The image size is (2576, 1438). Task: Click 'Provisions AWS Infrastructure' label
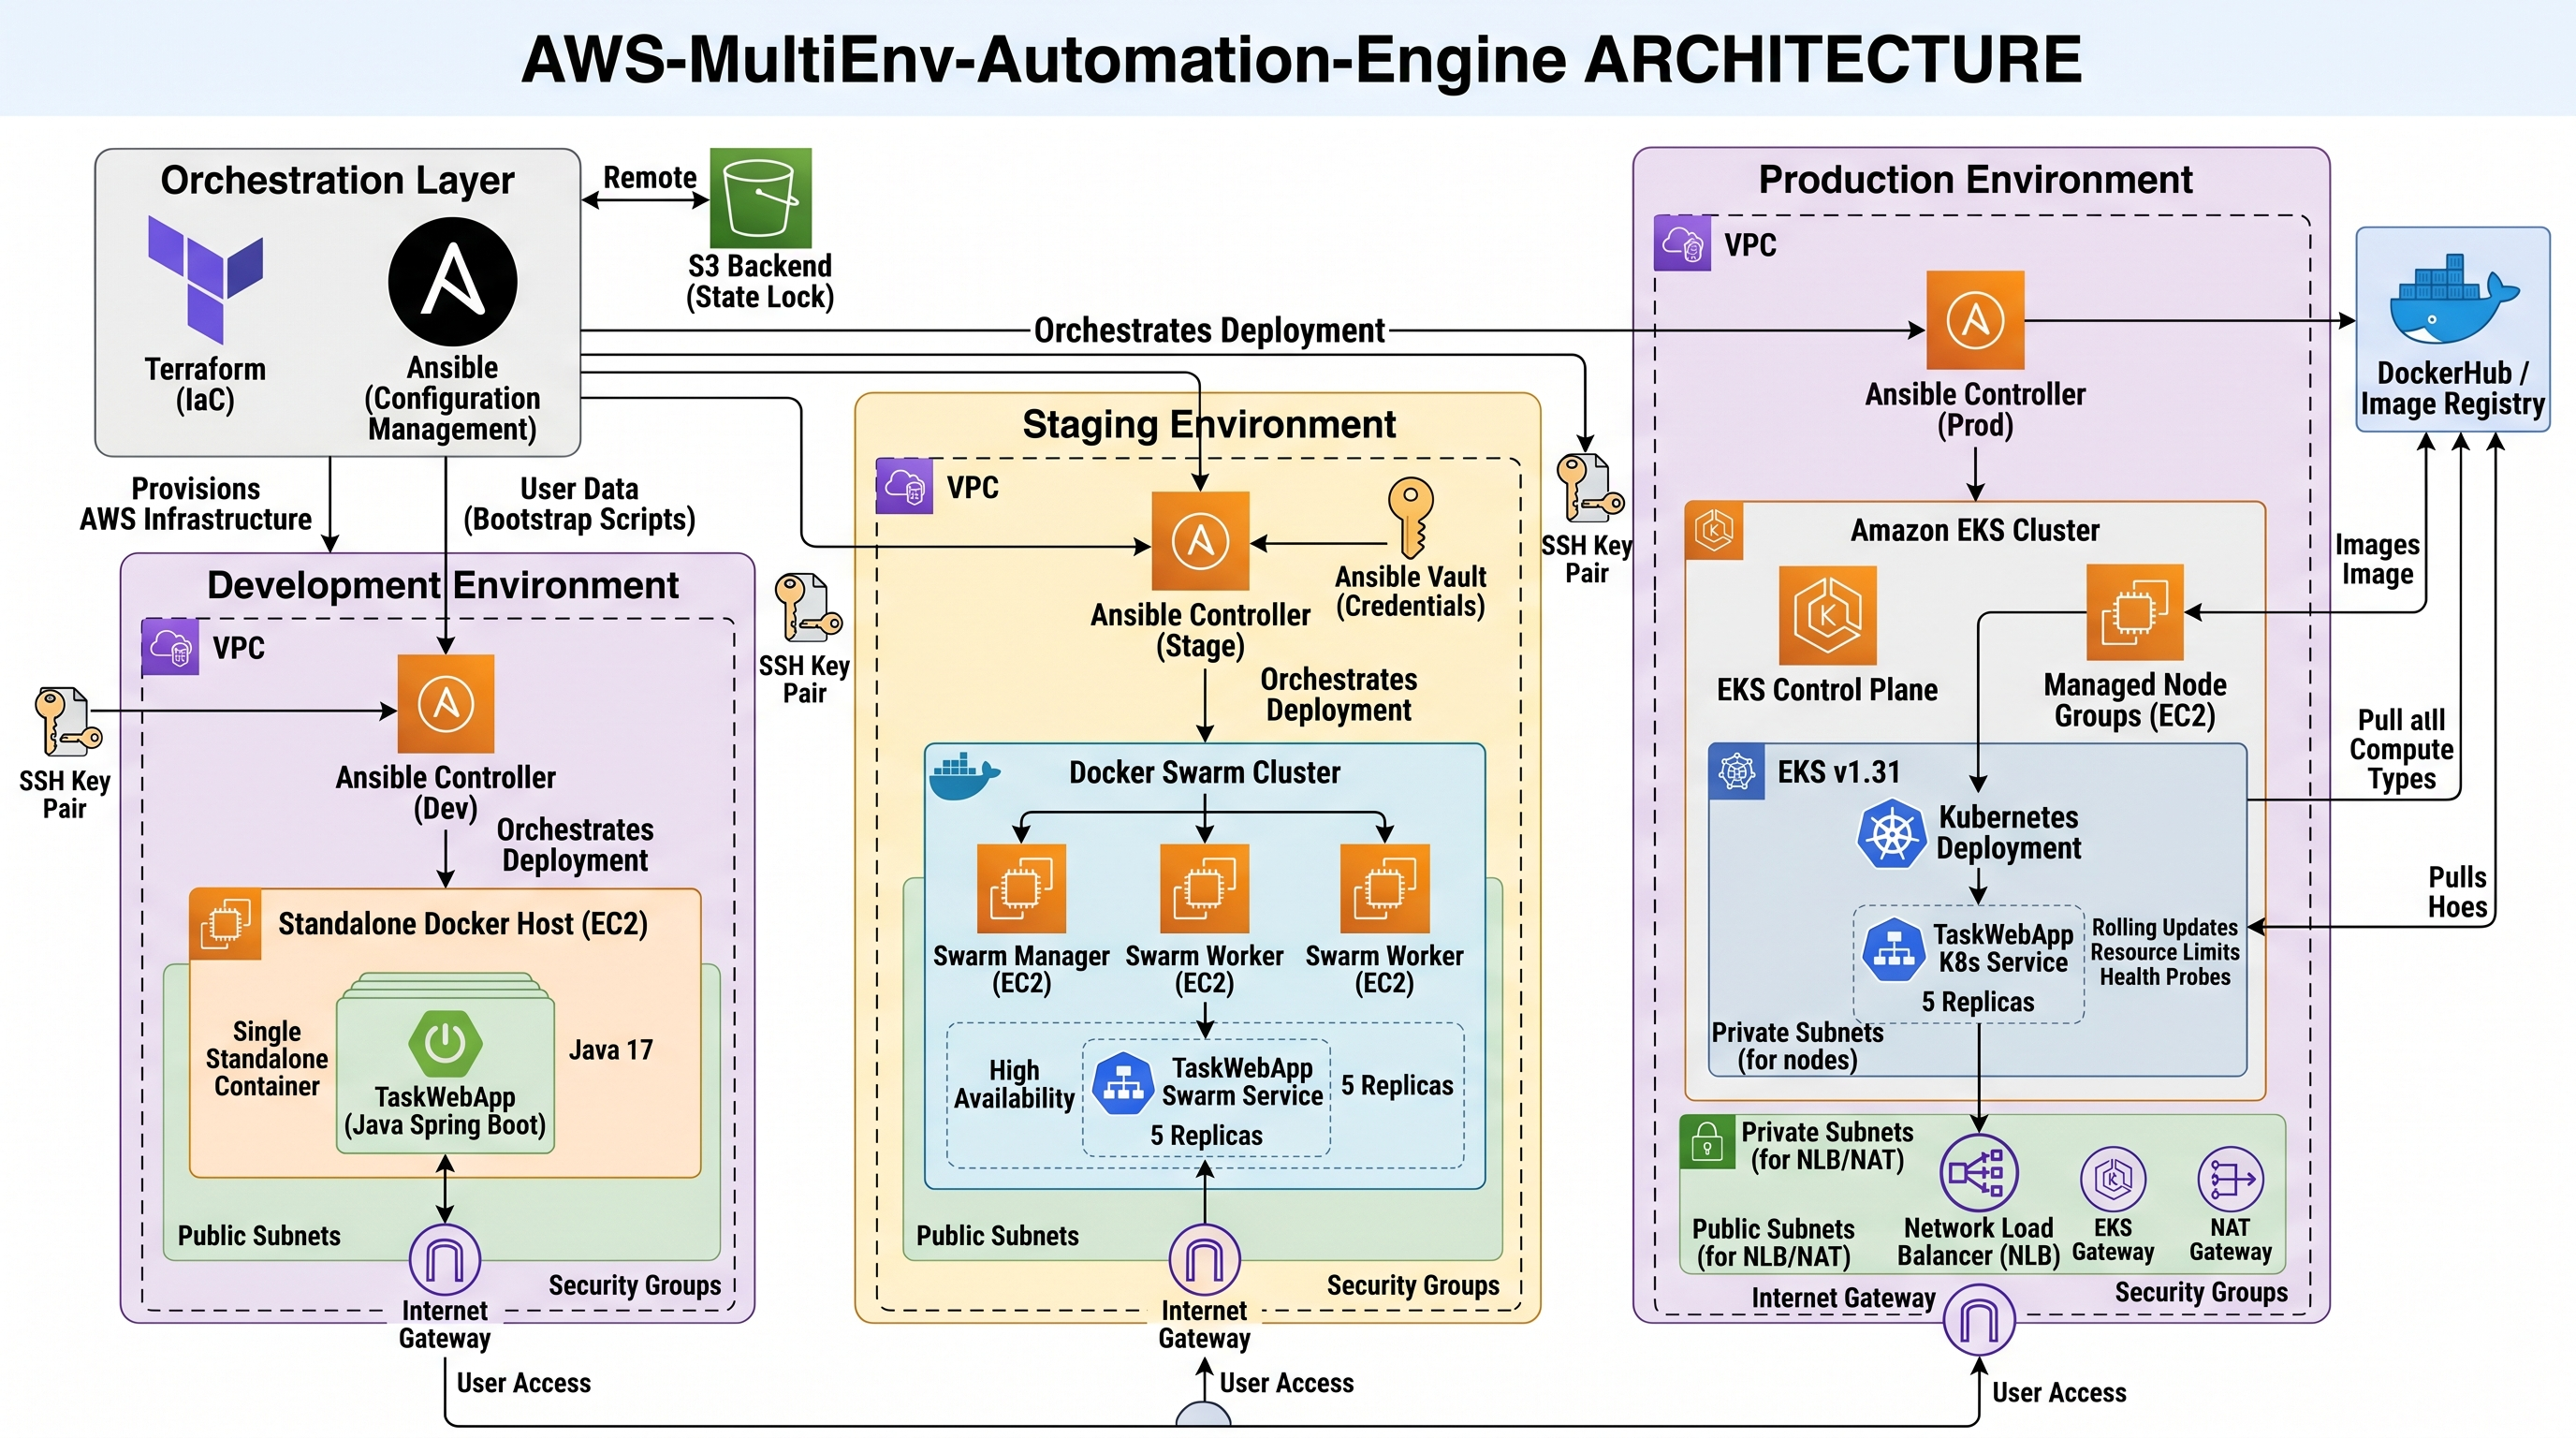point(196,504)
